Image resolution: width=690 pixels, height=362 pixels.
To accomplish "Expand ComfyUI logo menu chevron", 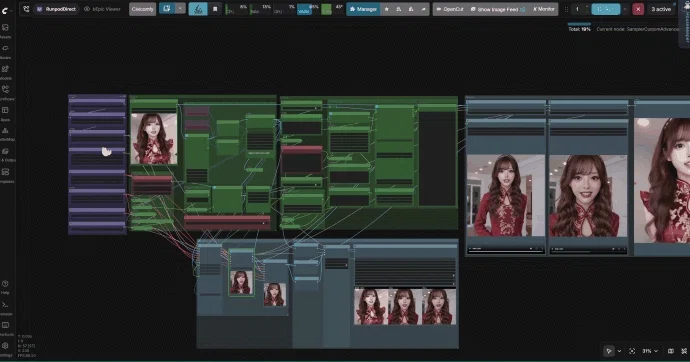I will [11, 10].
